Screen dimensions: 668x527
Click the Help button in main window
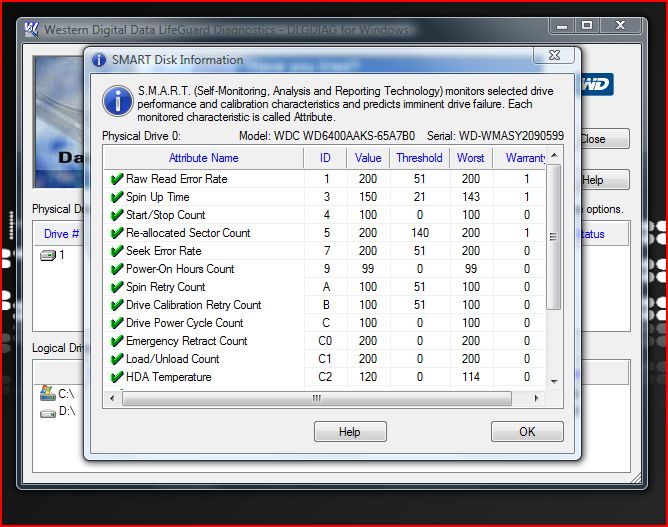coord(605,180)
